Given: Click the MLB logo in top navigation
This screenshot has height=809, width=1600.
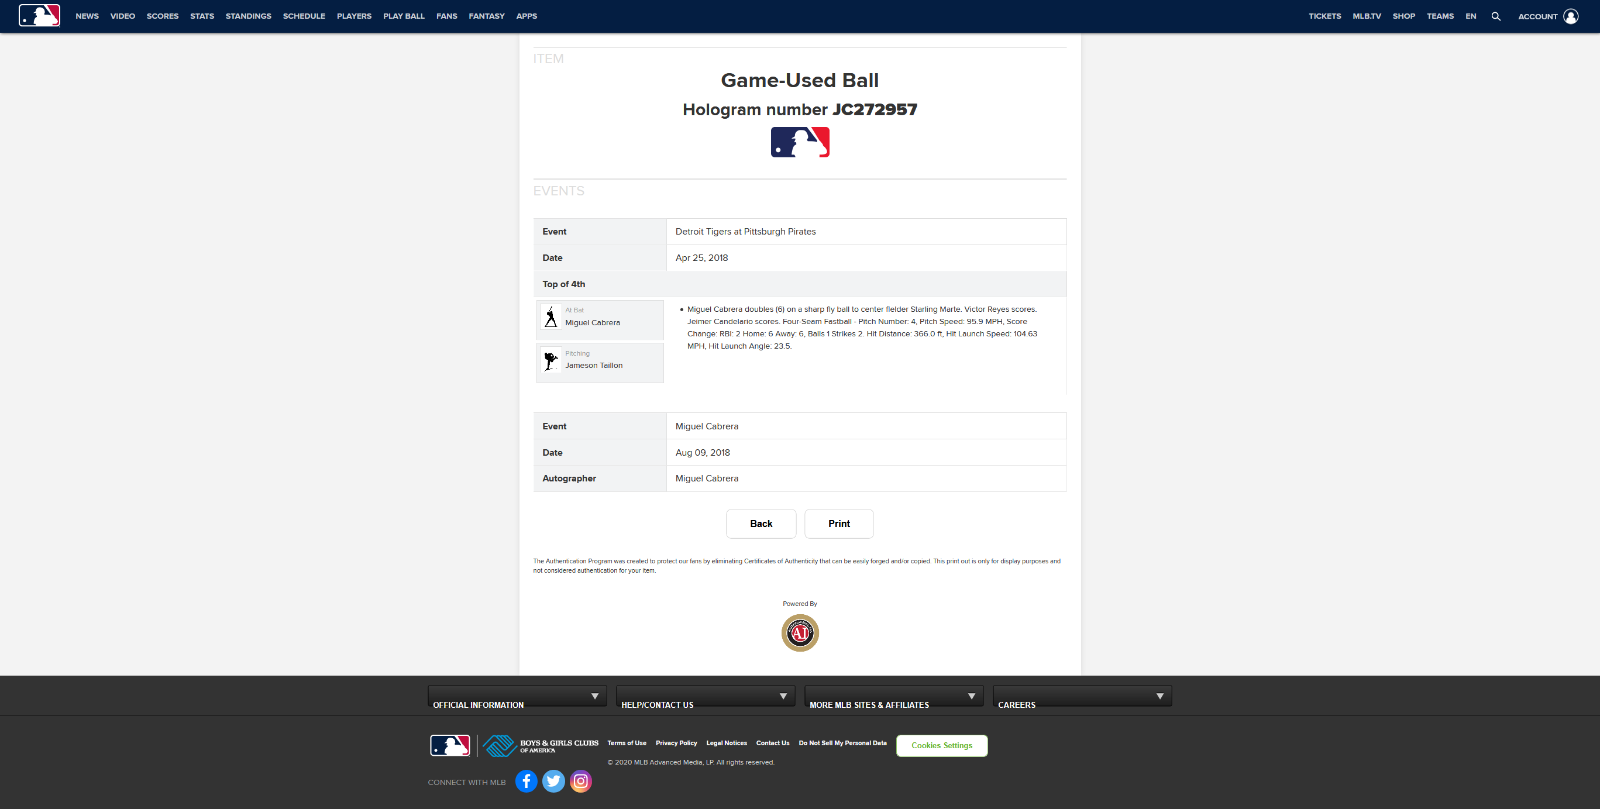Looking at the screenshot, I should (39, 16).
